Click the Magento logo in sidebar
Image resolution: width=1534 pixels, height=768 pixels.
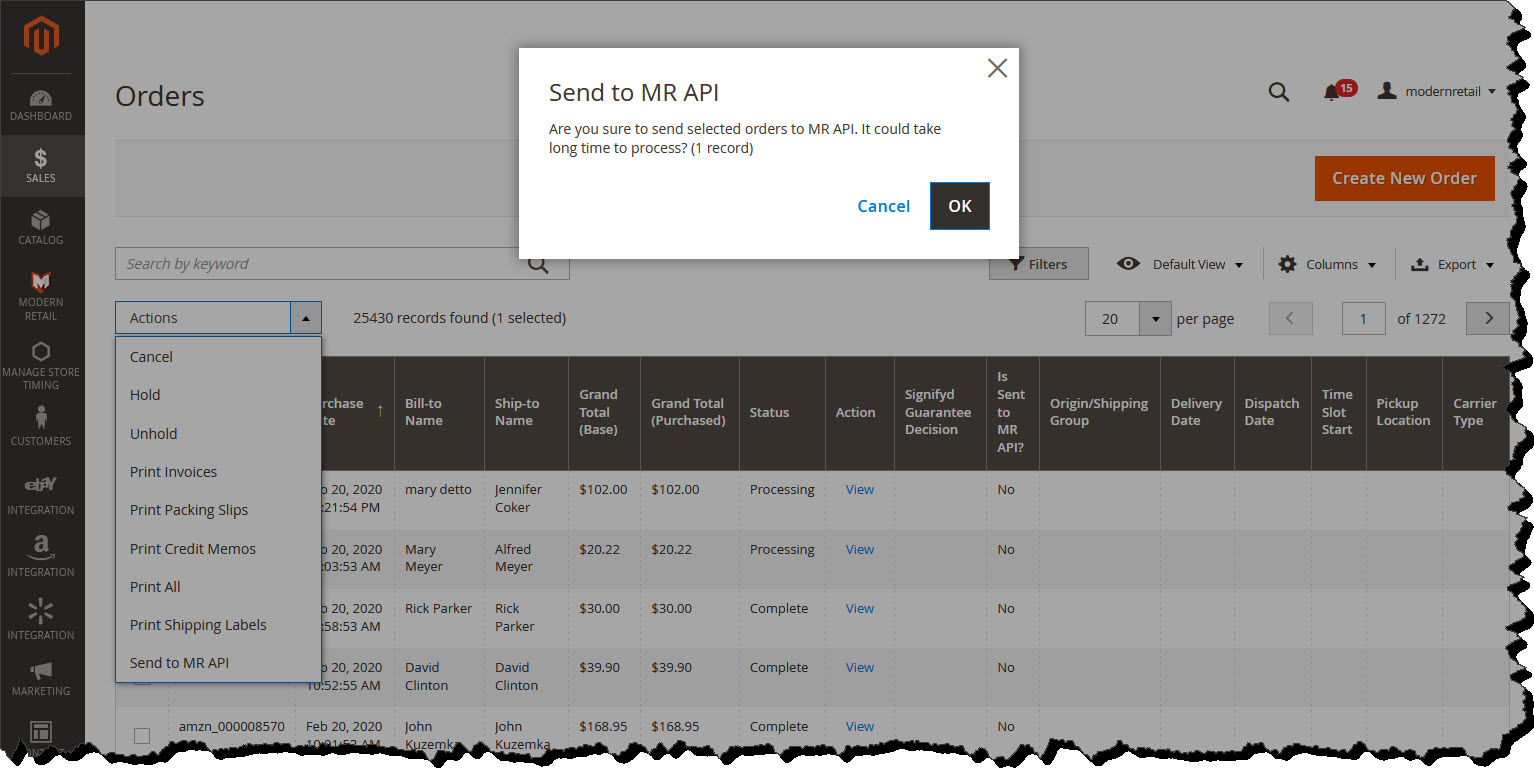42,36
